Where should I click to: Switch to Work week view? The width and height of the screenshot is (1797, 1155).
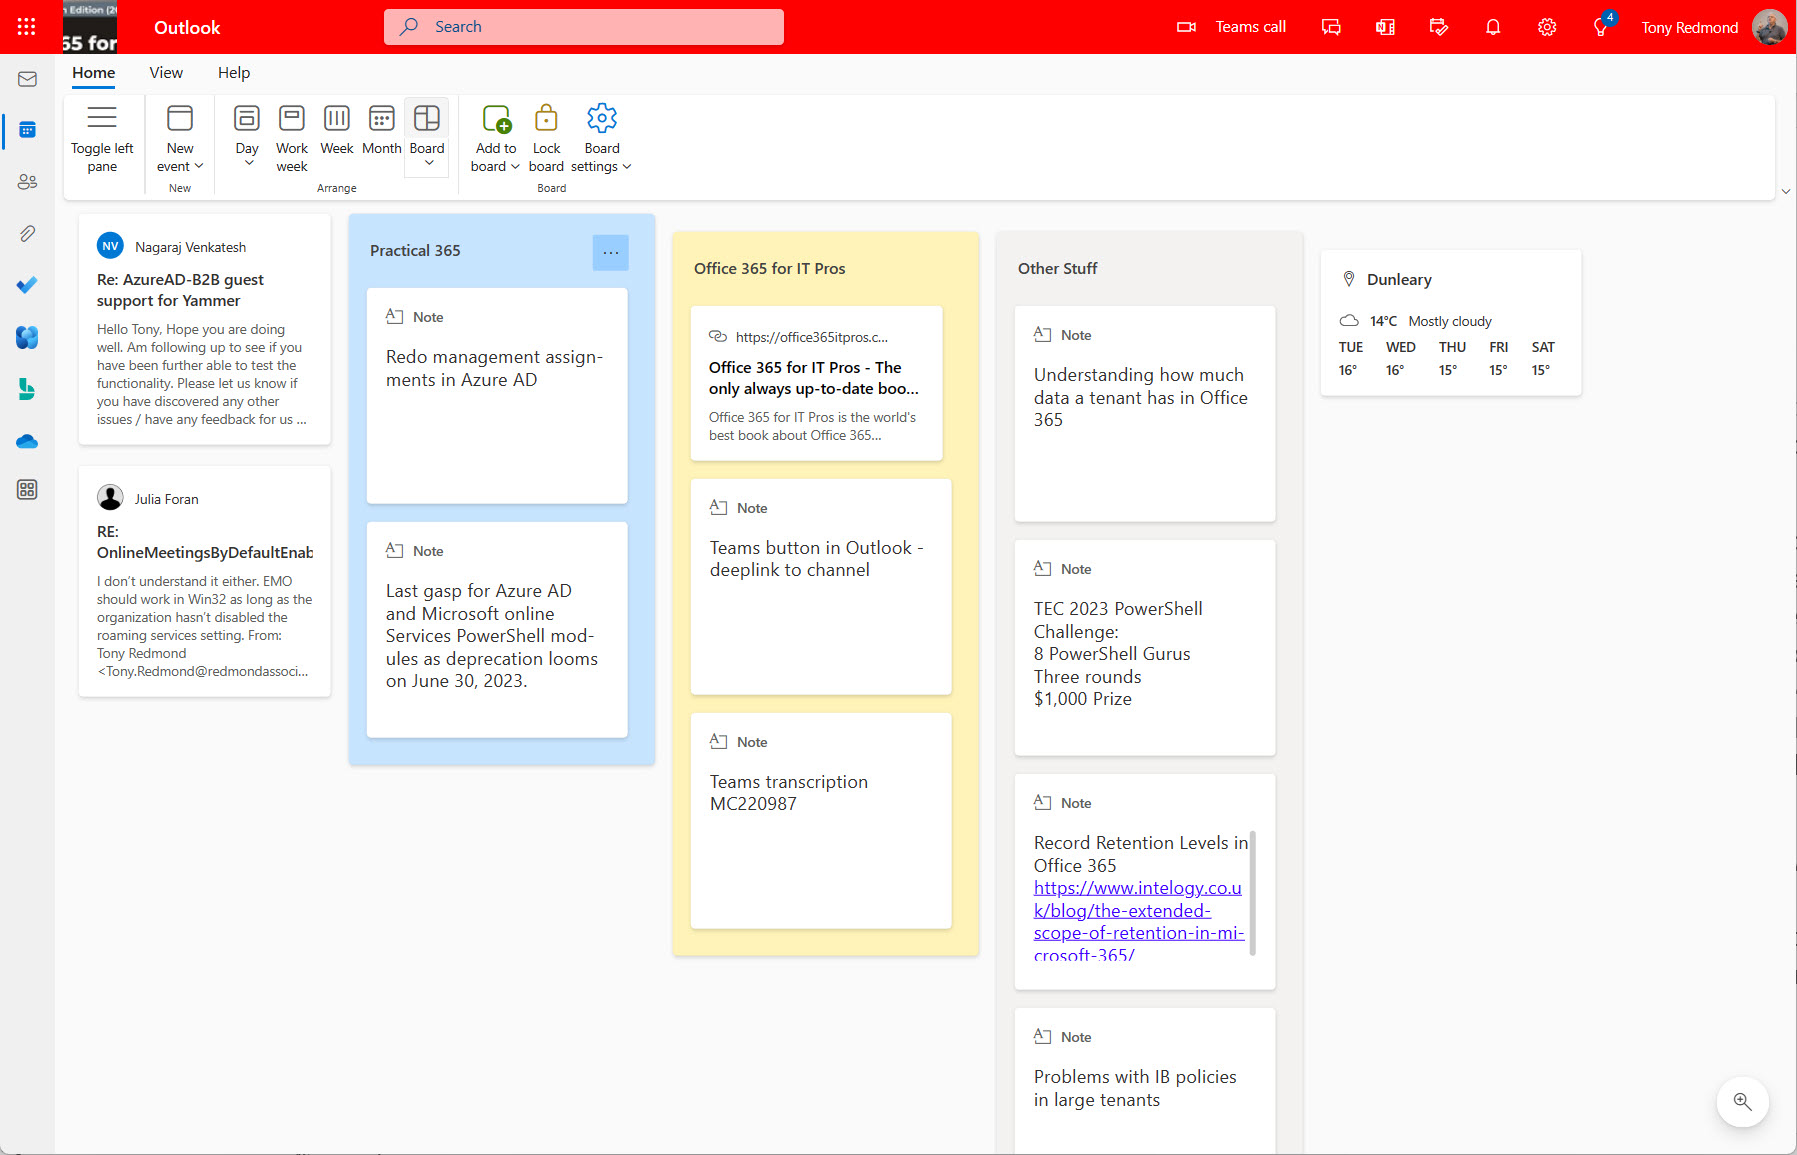point(292,138)
